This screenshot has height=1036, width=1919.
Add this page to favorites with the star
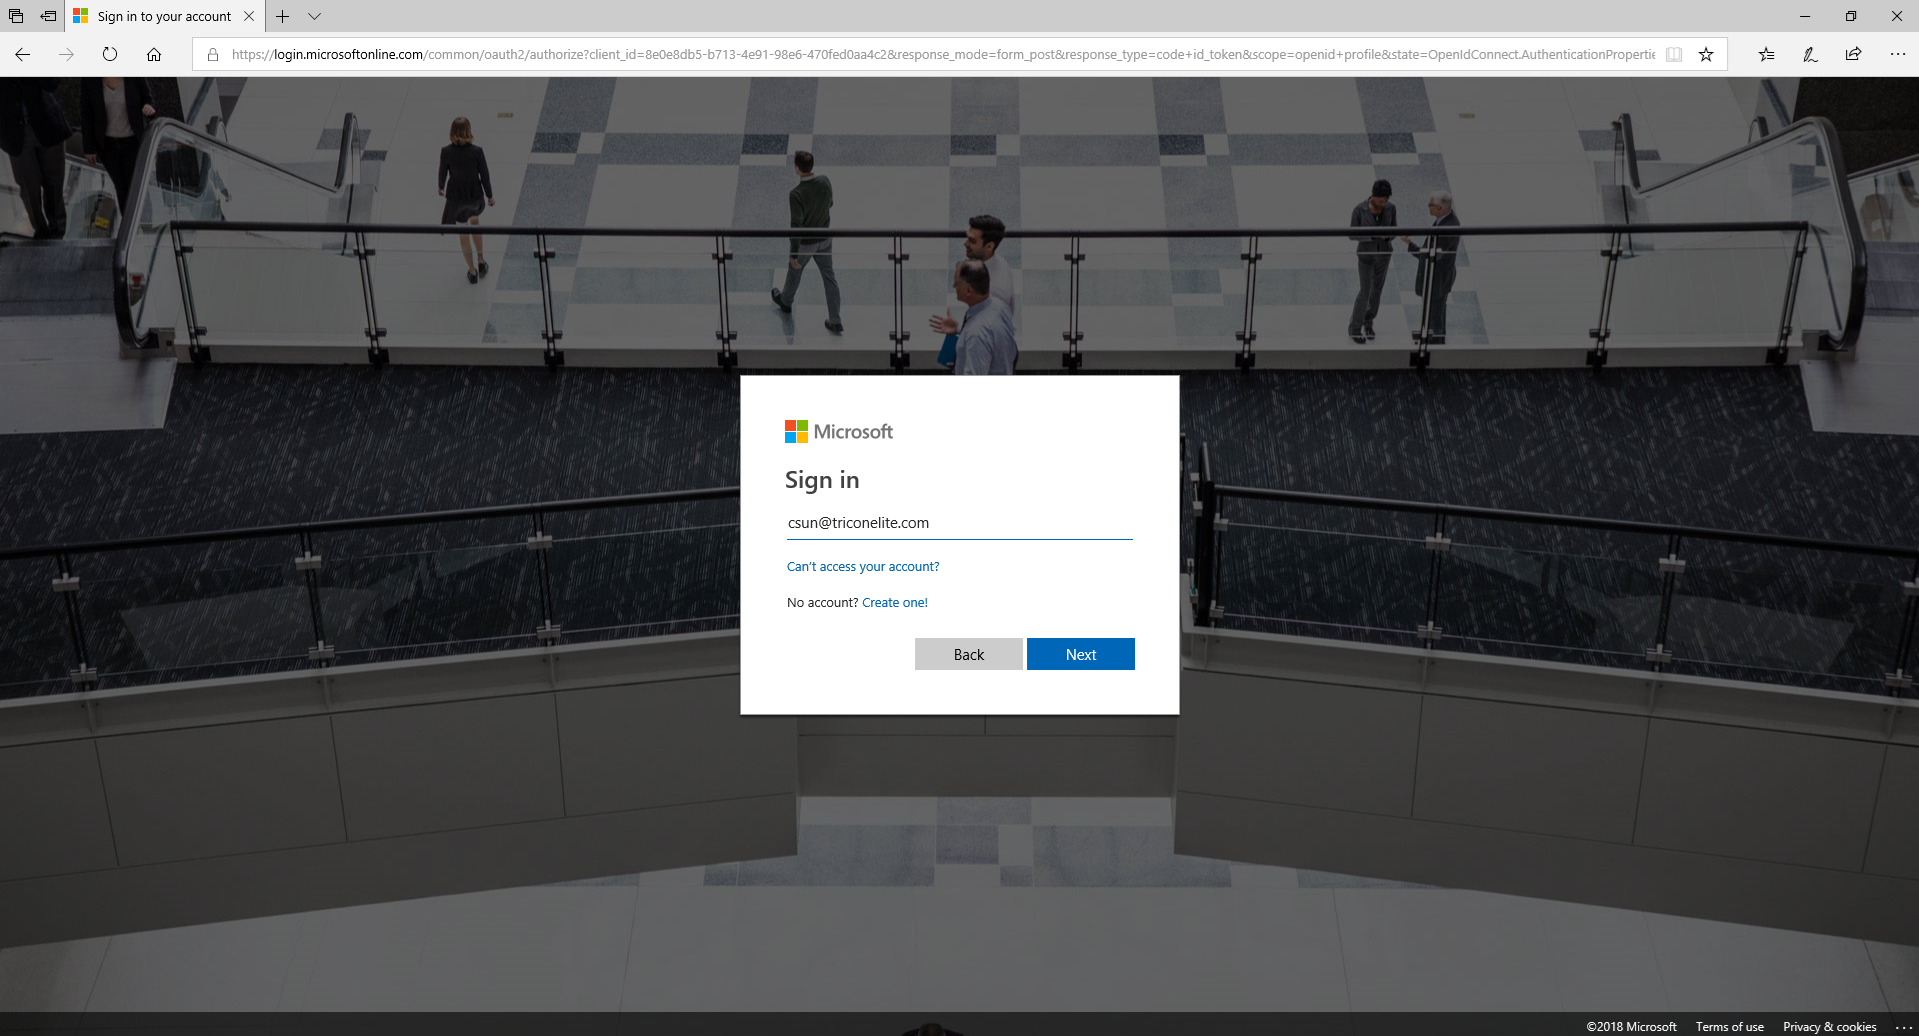pyautogui.click(x=1706, y=54)
